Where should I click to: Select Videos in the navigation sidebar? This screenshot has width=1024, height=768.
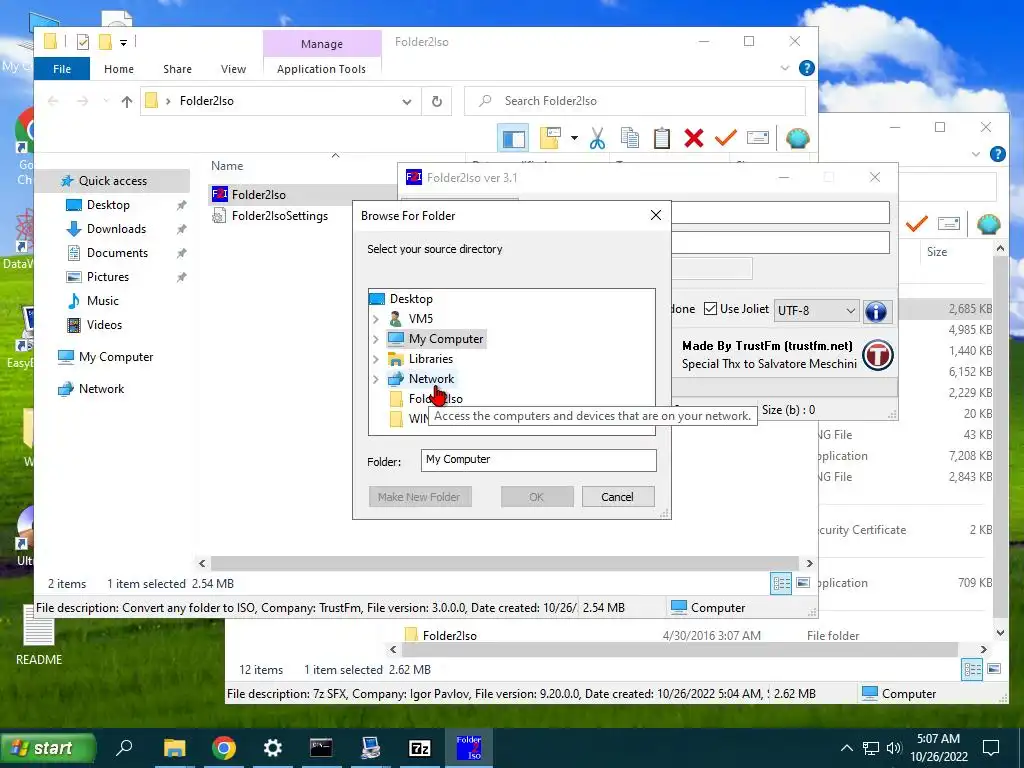pyautogui.click(x=104, y=325)
